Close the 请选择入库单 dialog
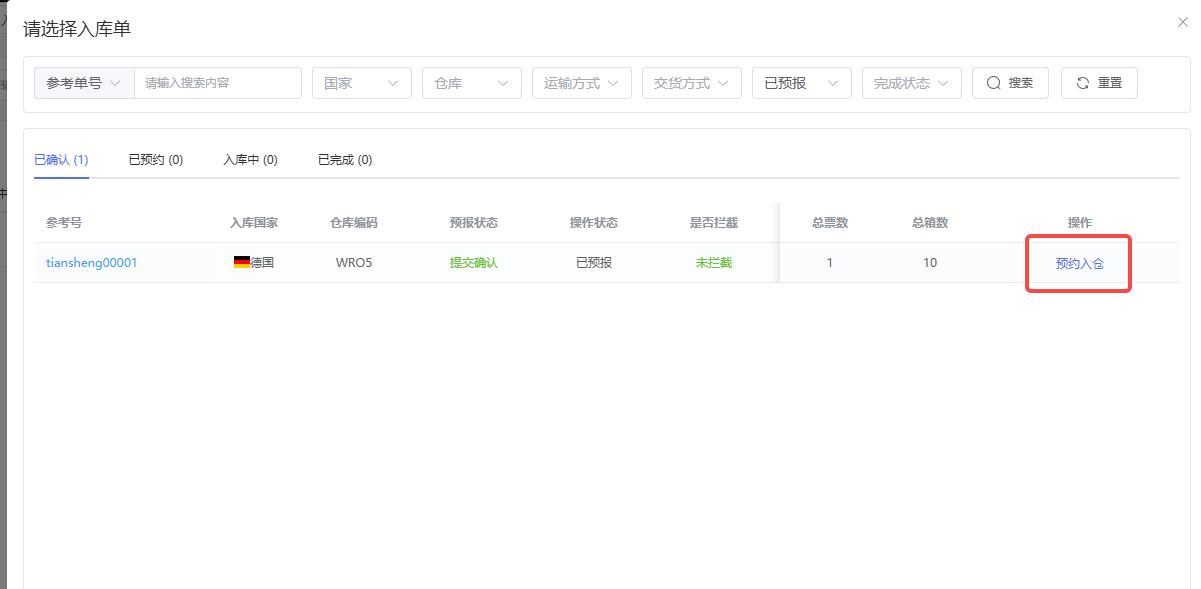The height and width of the screenshot is (589, 1201). [x=1183, y=22]
